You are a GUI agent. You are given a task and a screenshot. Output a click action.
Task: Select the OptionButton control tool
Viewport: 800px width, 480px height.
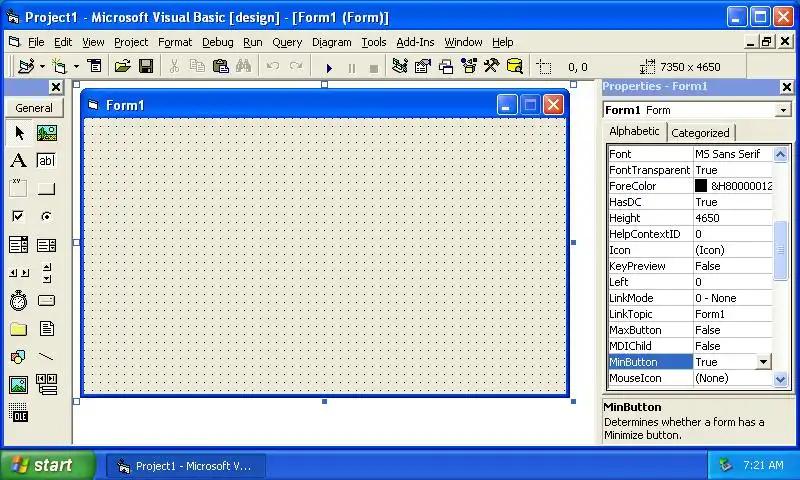tap(47, 216)
